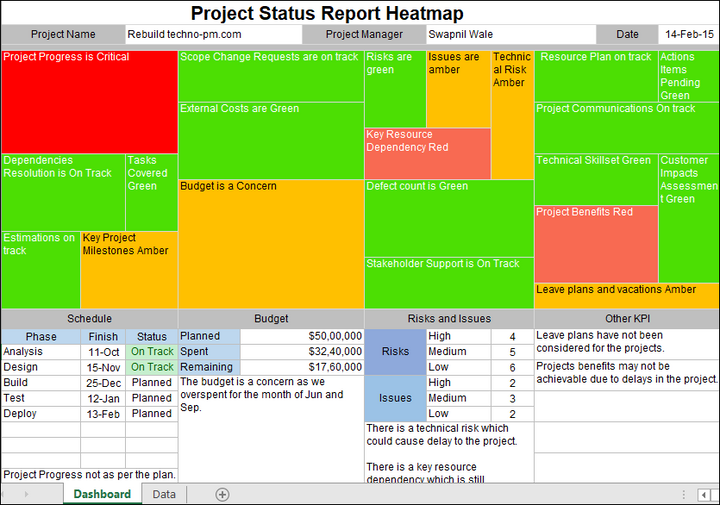Click the remaining amount $17,60,000
The image size is (720, 505).
(x=302, y=367)
